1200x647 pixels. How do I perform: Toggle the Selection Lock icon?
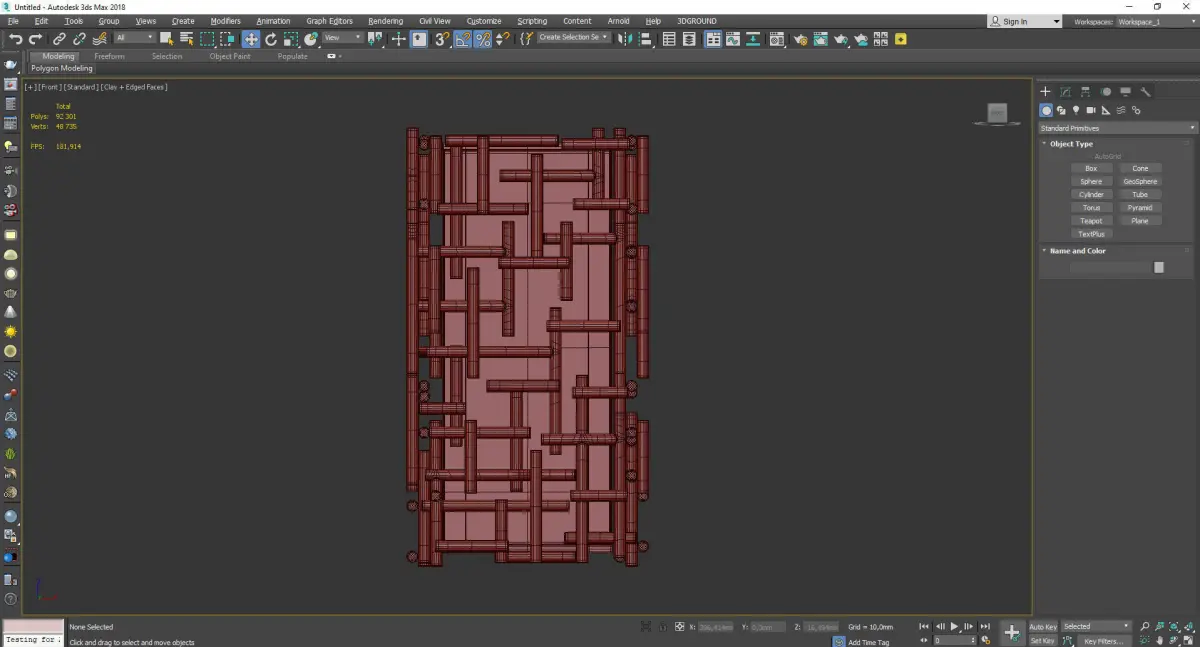(x=662, y=627)
